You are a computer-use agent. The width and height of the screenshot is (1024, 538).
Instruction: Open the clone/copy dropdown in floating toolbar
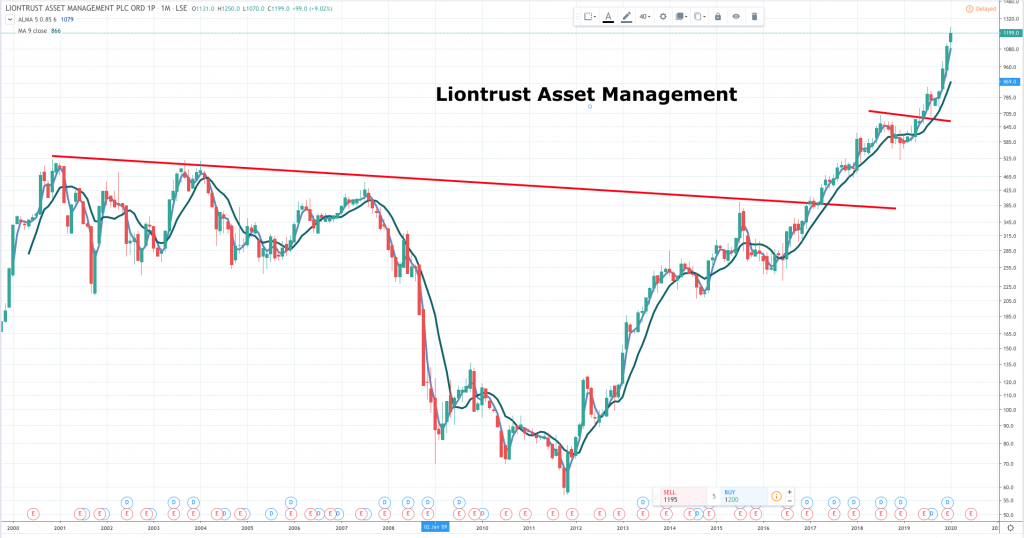[x=699, y=16]
